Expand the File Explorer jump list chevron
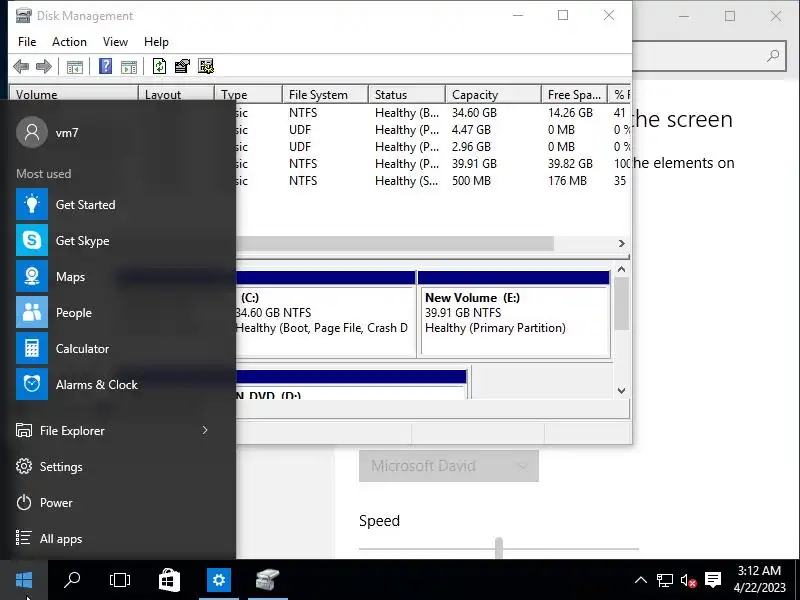The width and height of the screenshot is (800, 600). click(205, 430)
